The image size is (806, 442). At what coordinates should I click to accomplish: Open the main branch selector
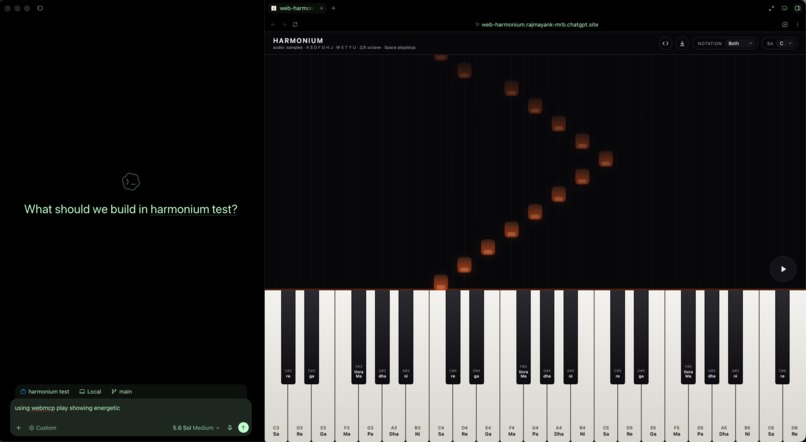(x=122, y=392)
